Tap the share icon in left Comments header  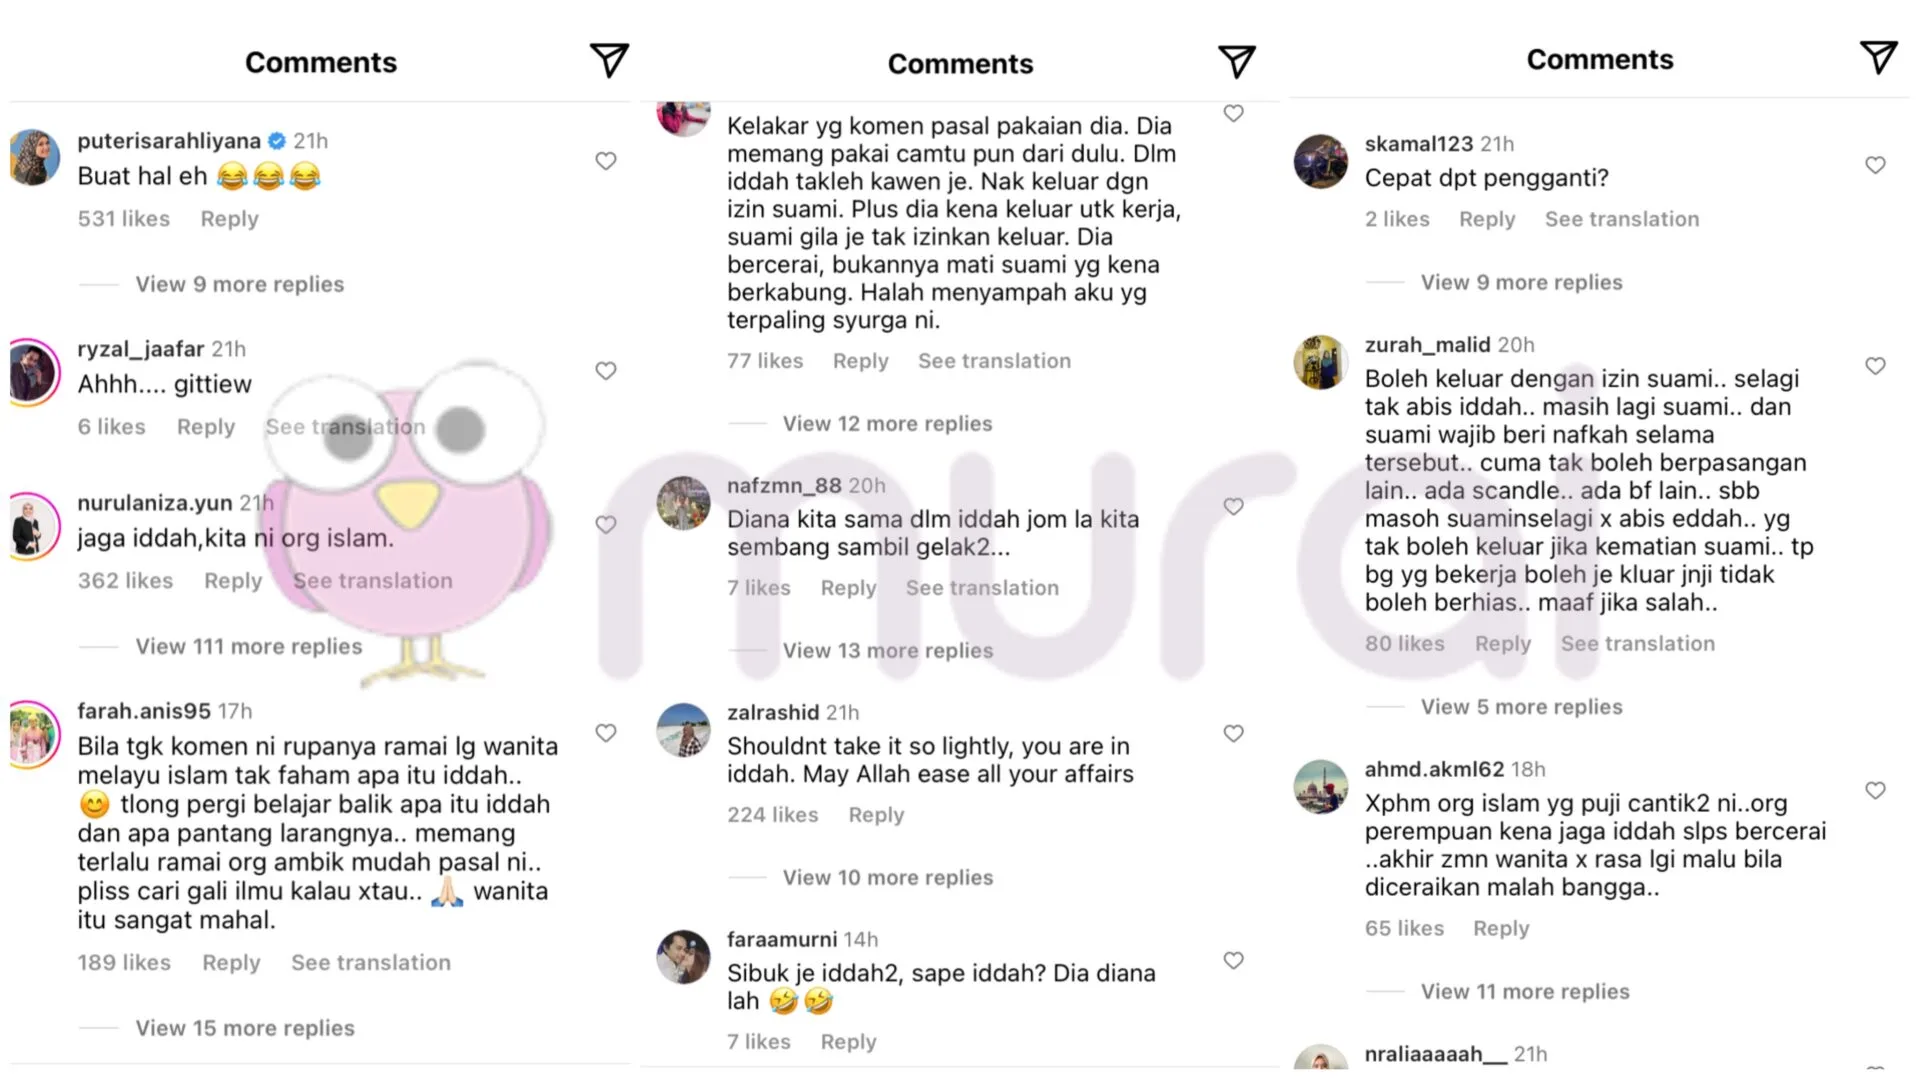tap(609, 61)
